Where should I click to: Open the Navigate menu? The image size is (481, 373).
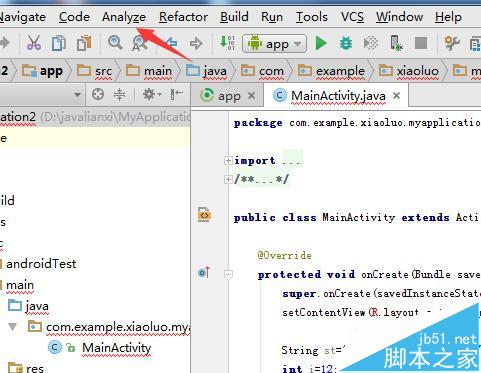pos(23,17)
